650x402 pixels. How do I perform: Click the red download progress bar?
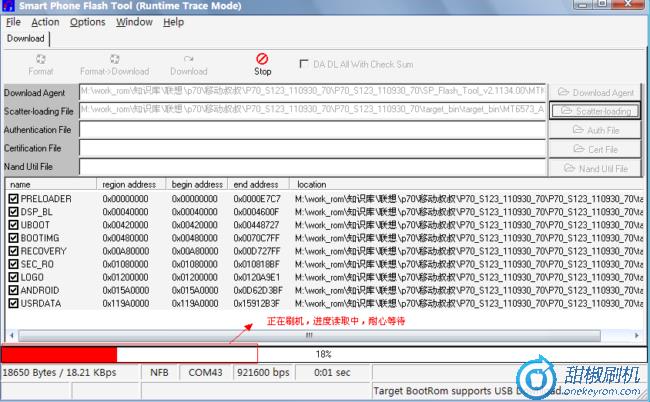[60, 354]
